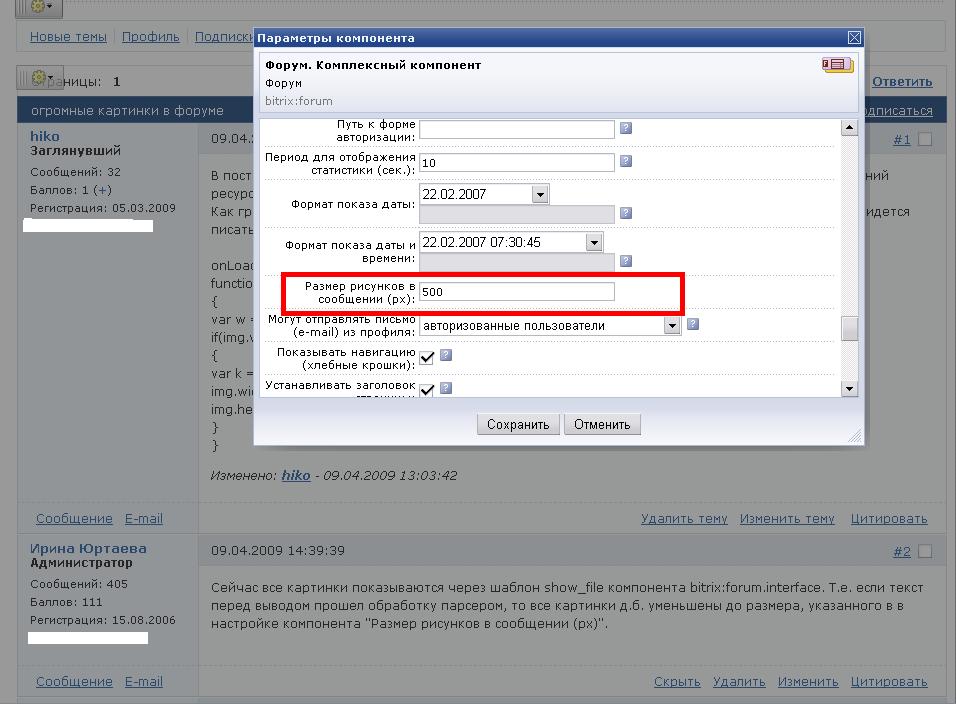This screenshot has width=956, height=704.
Task: Click help icon next to Период для отображения статистики
Action: (626, 161)
